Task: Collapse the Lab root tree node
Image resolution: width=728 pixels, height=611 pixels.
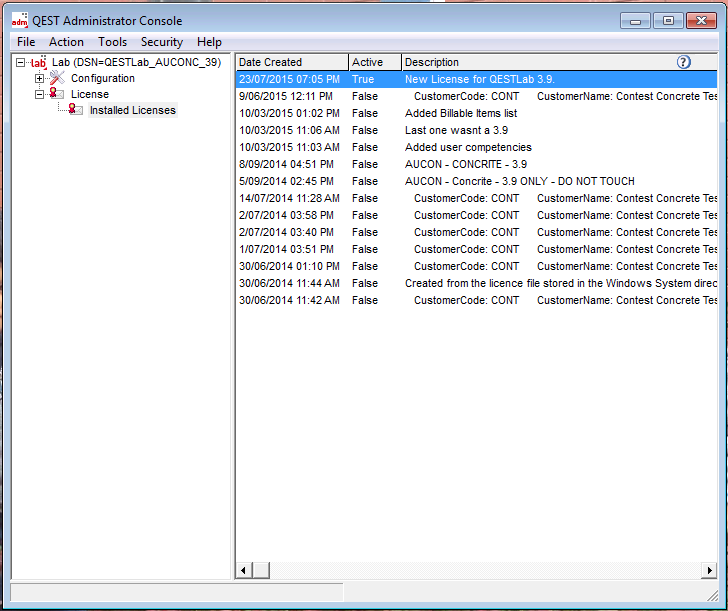Action: click(x=21, y=62)
